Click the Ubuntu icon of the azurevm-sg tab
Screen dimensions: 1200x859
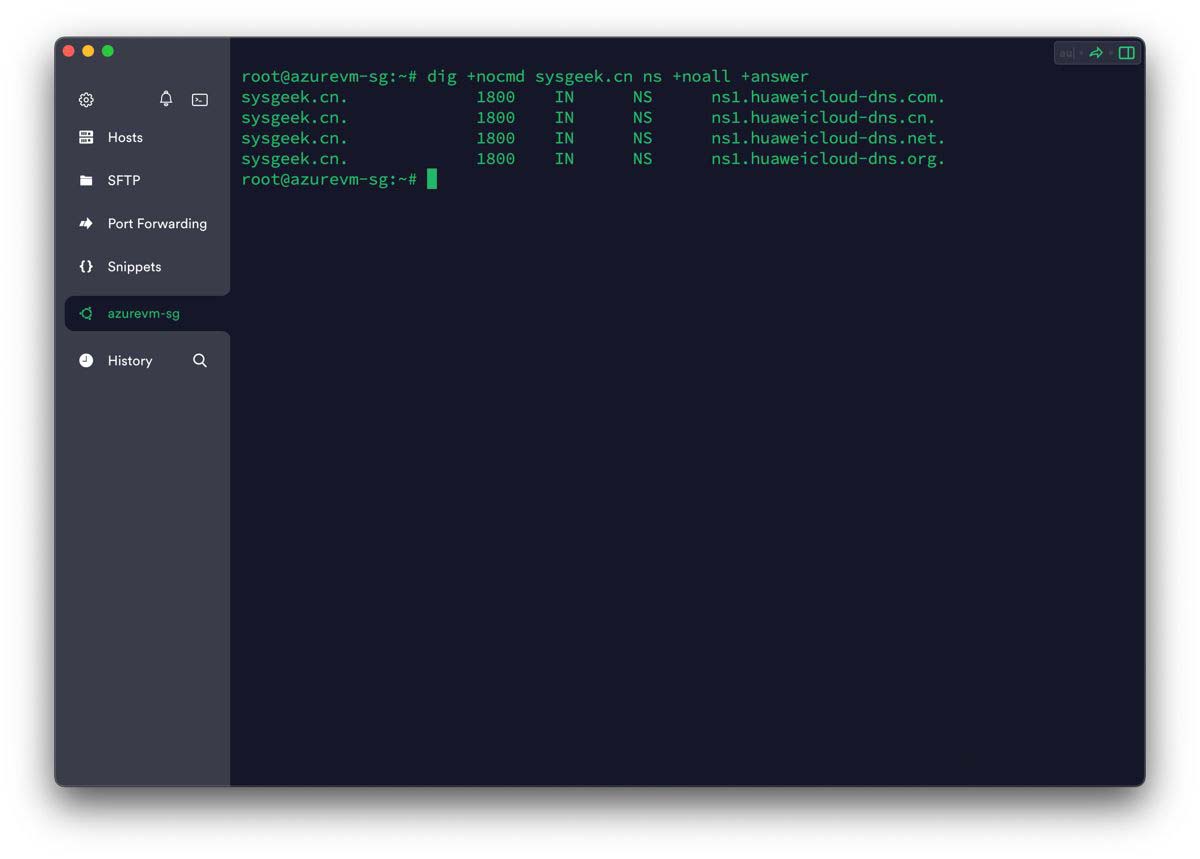click(x=87, y=313)
